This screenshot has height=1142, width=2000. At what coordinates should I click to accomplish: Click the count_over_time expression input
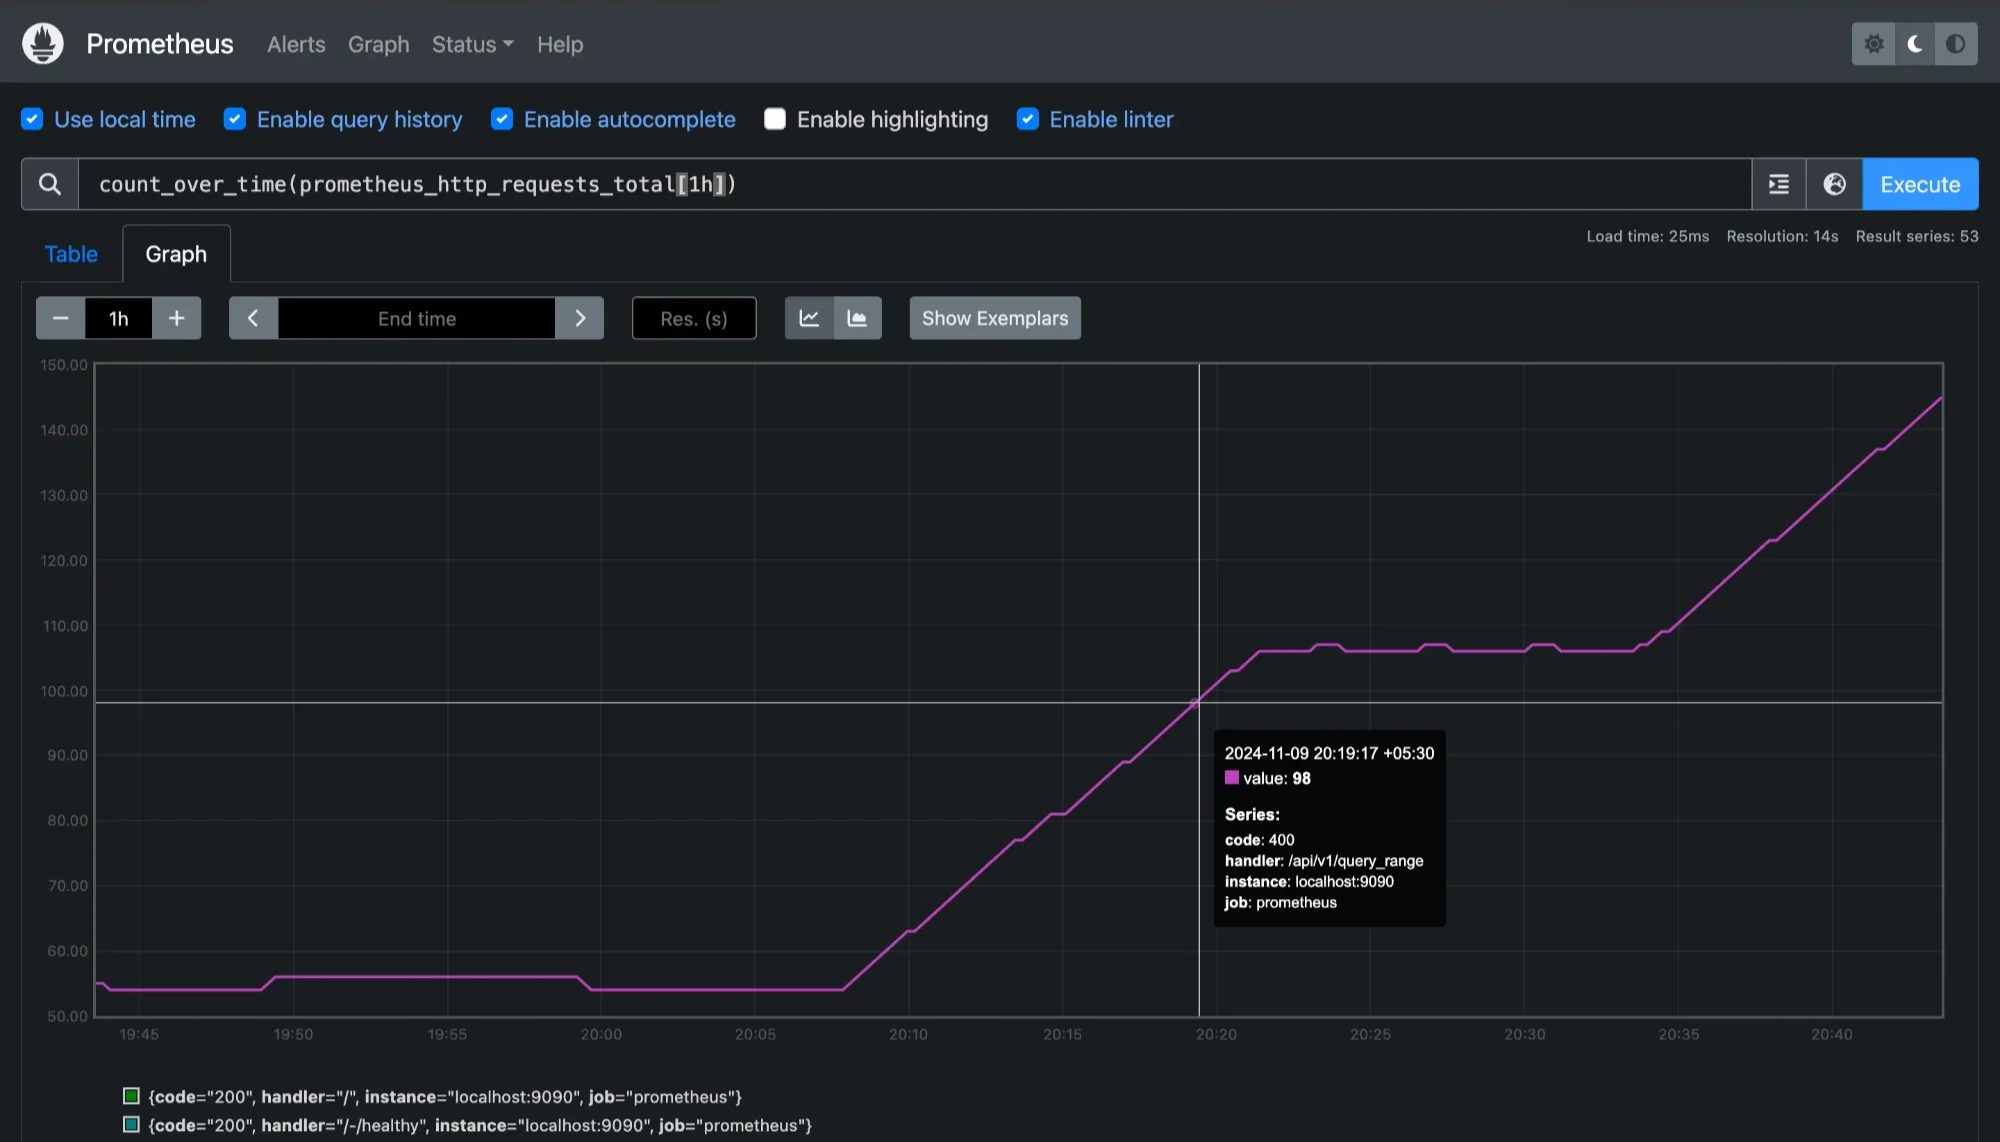[x=915, y=184]
